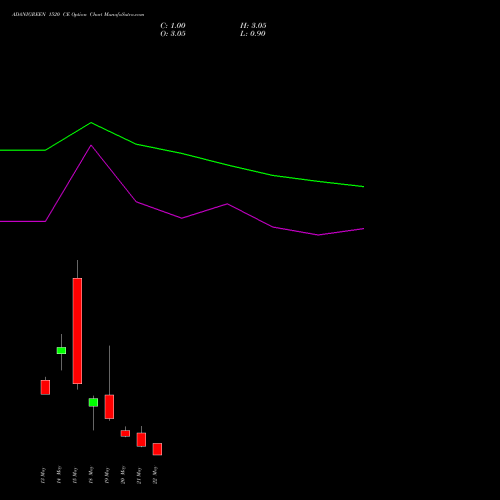Click the red candle for 21 May
The image size is (500, 500).
(x=141, y=440)
